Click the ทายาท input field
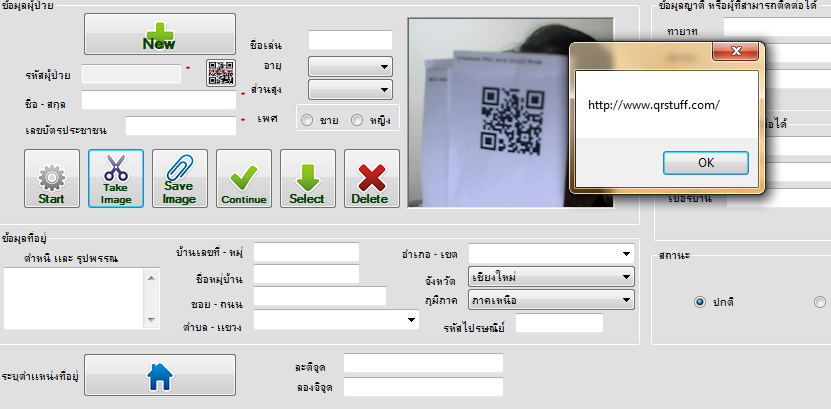Screen dimensions: 831x409 tap(777, 27)
